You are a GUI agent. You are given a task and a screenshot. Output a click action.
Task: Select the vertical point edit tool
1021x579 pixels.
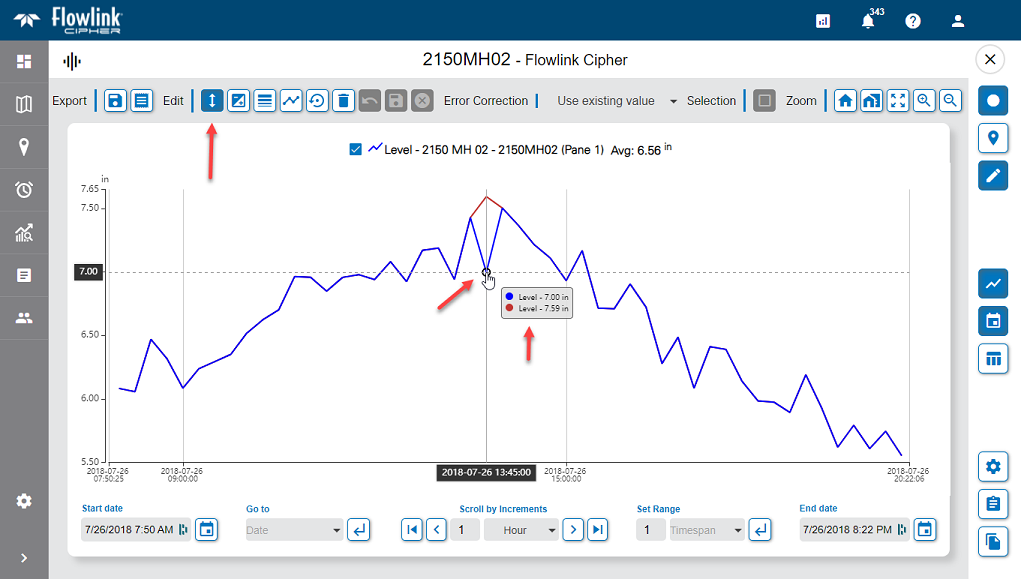click(x=212, y=101)
